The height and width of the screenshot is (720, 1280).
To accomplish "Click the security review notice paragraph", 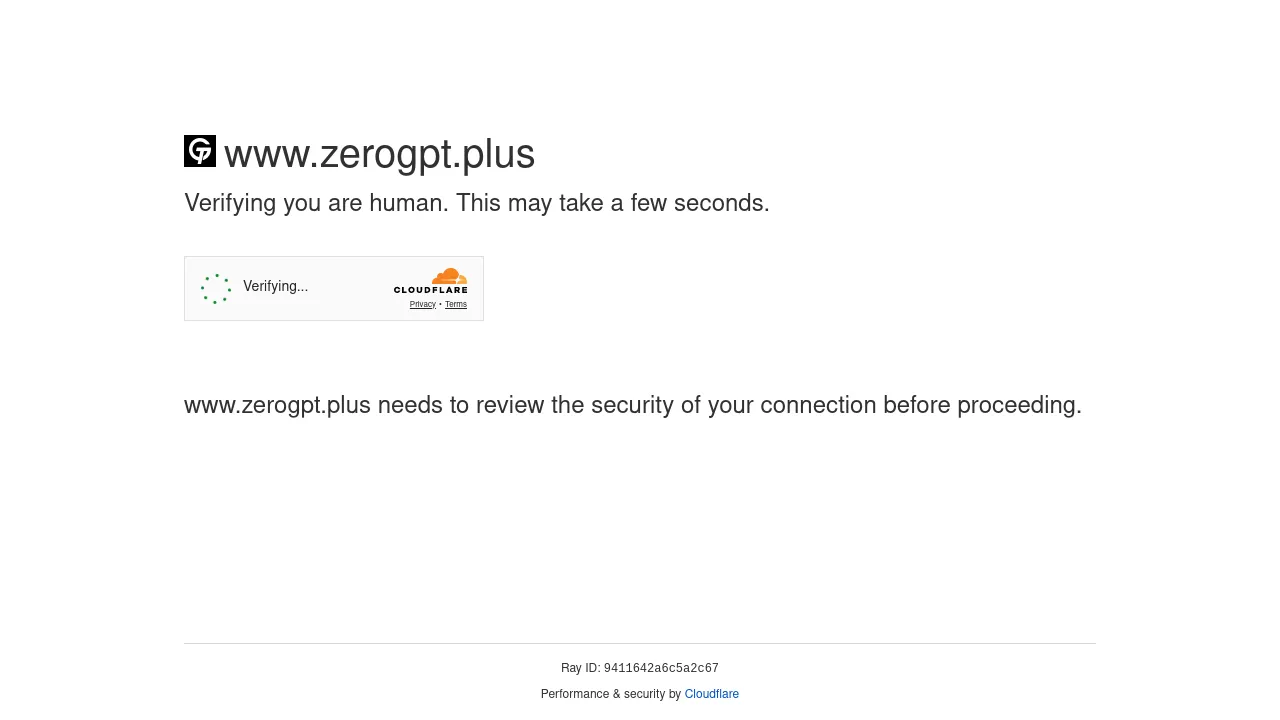I will tap(632, 405).
